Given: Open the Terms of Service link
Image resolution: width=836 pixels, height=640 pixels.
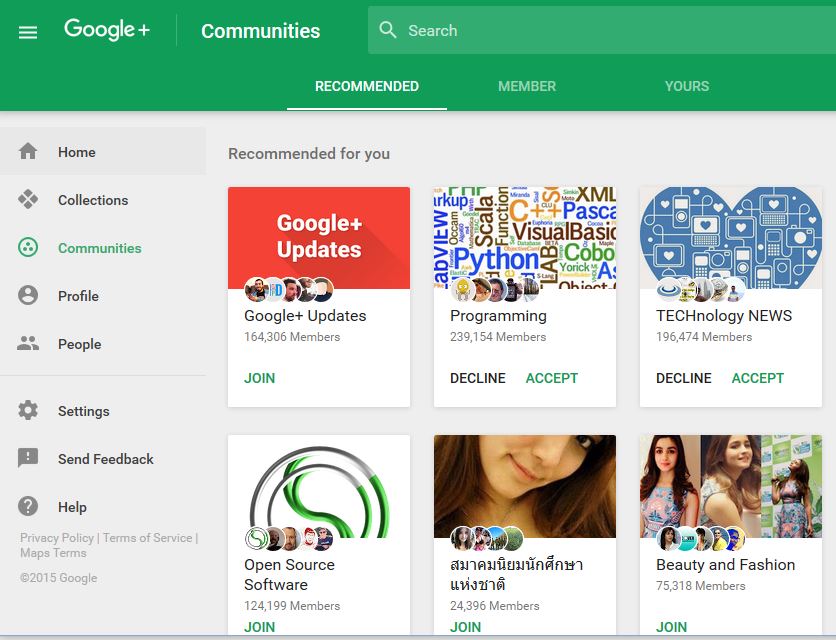Looking at the screenshot, I should [148, 538].
